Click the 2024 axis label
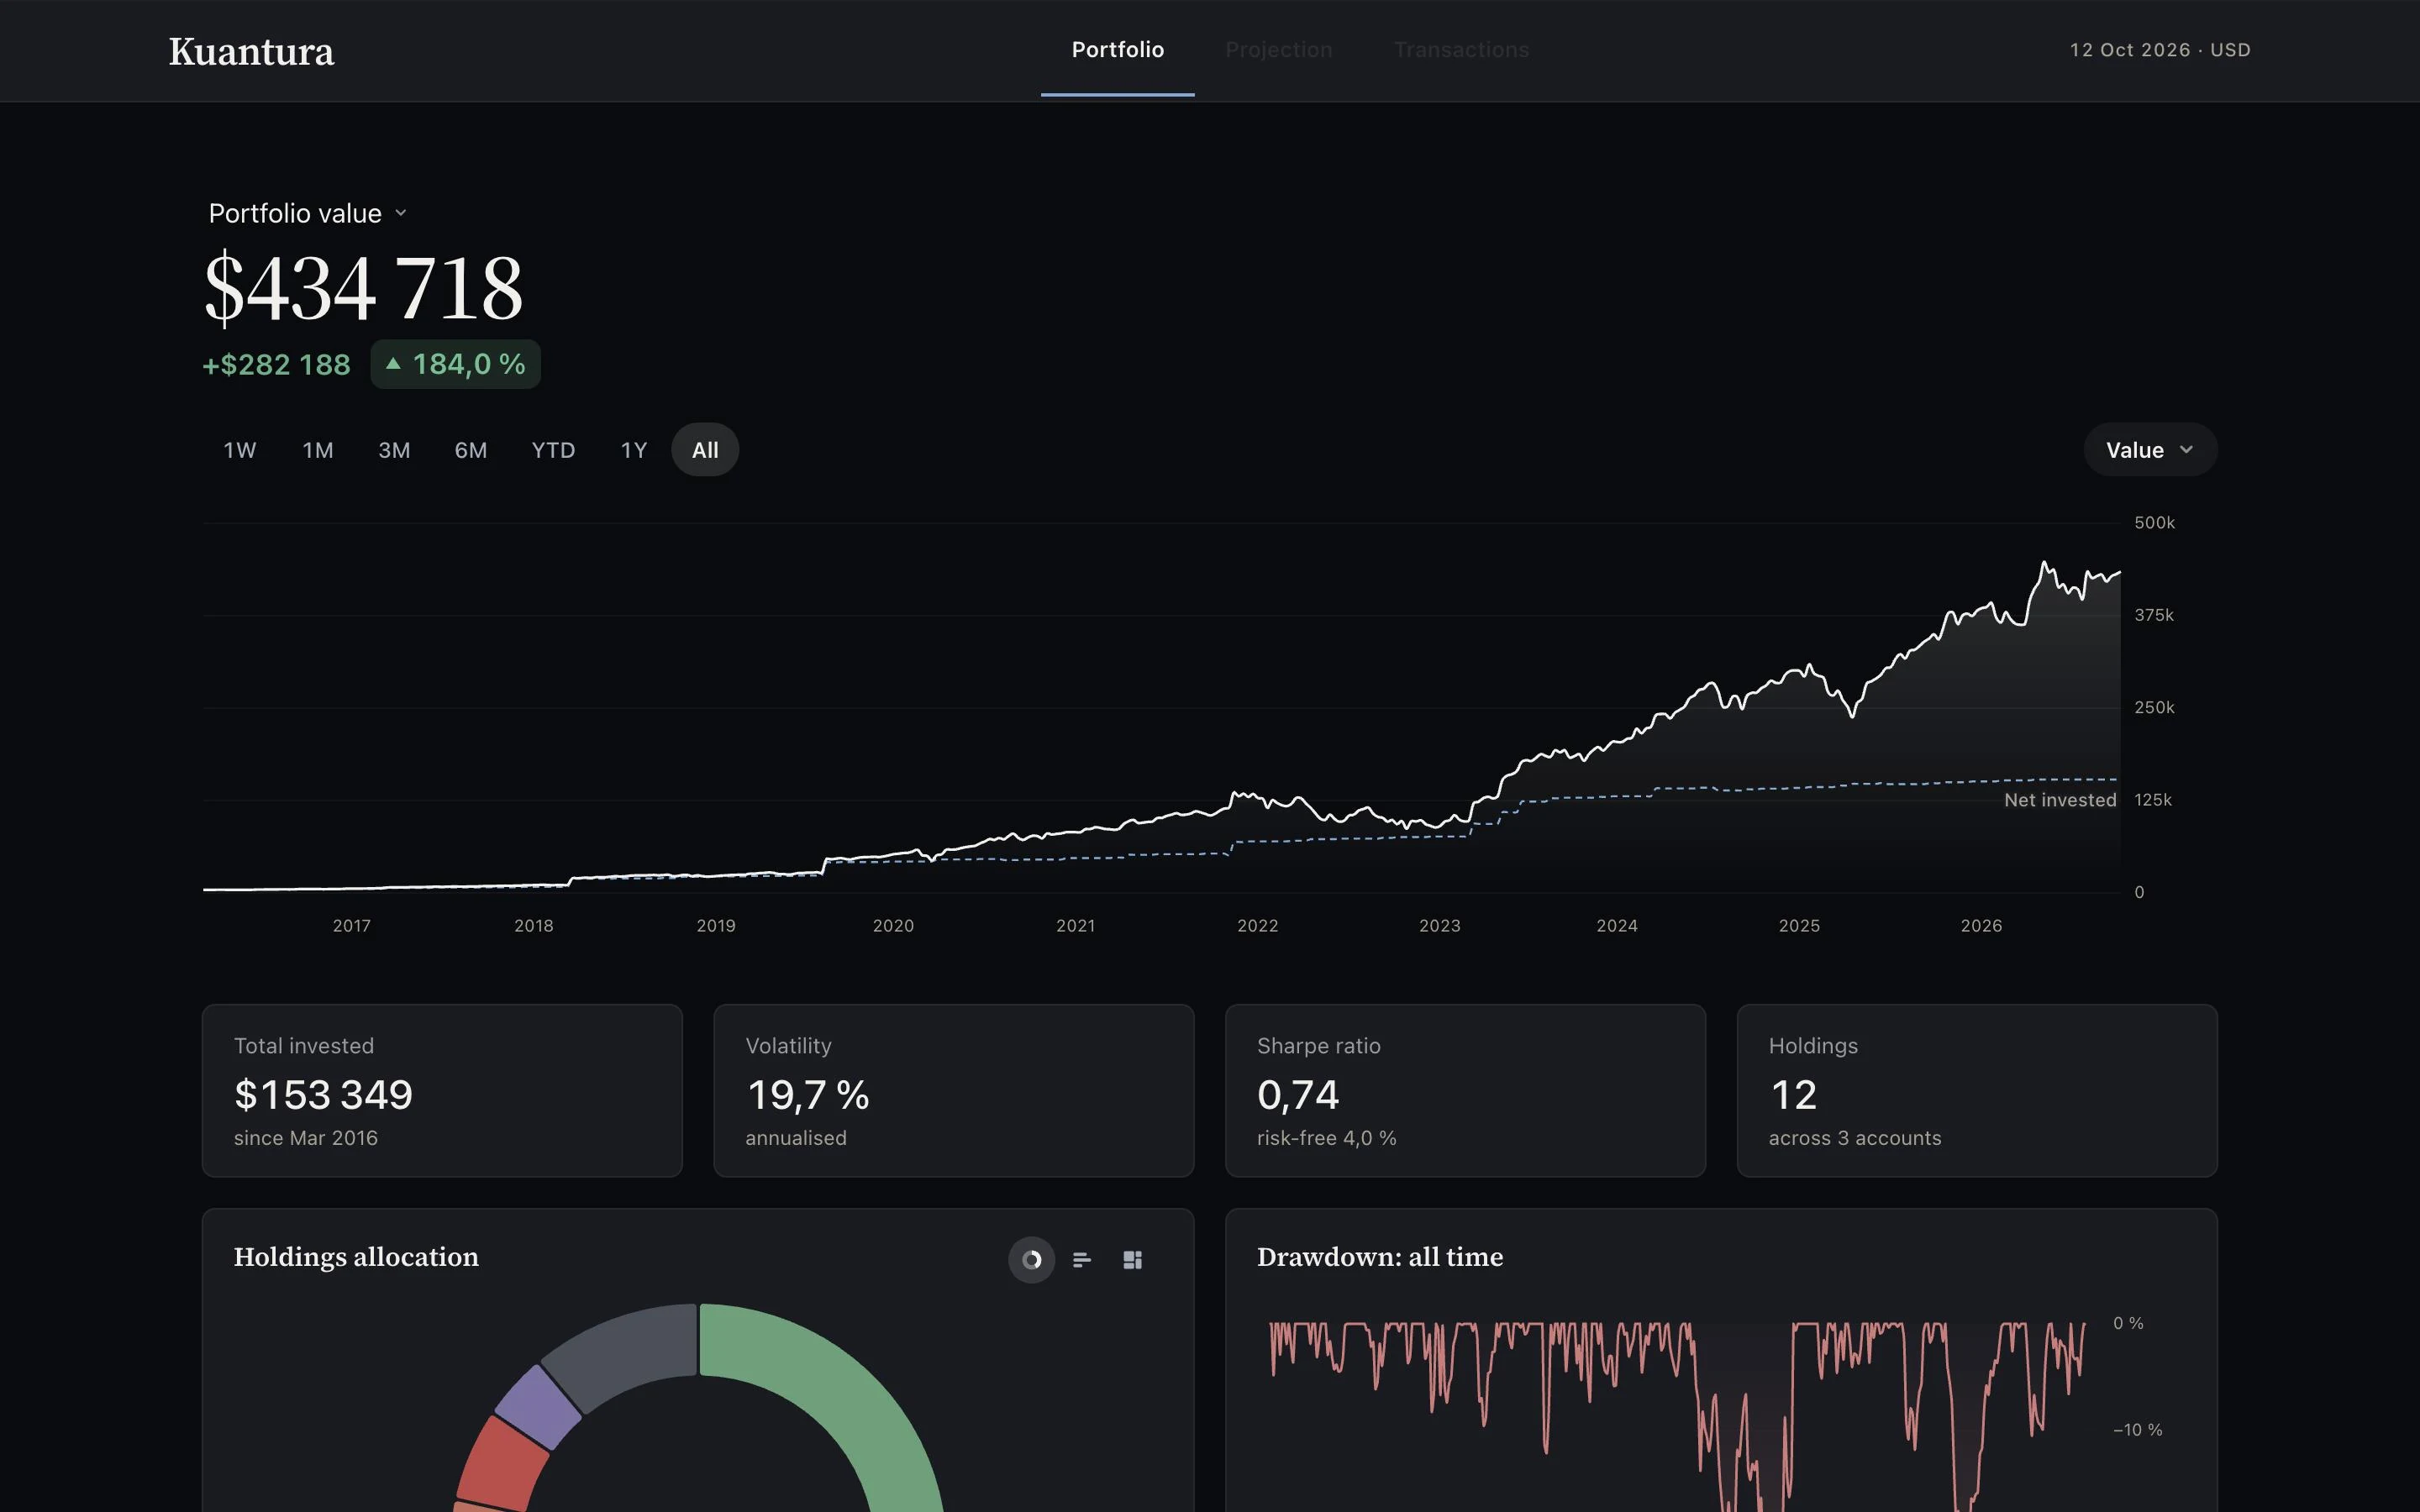This screenshot has width=2420, height=1512. click(1617, 926)
